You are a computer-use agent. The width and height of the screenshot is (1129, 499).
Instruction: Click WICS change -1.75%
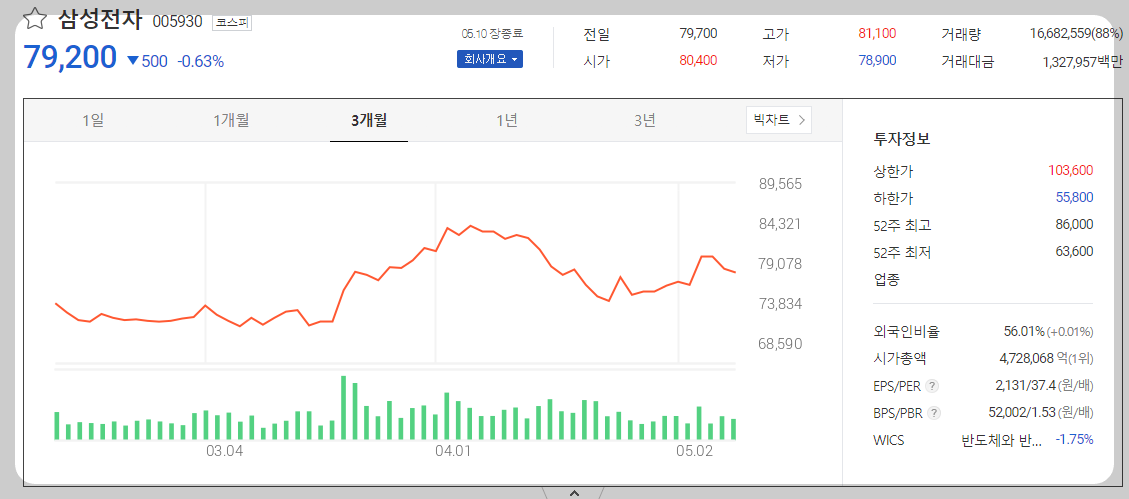tap(1074, 439)
